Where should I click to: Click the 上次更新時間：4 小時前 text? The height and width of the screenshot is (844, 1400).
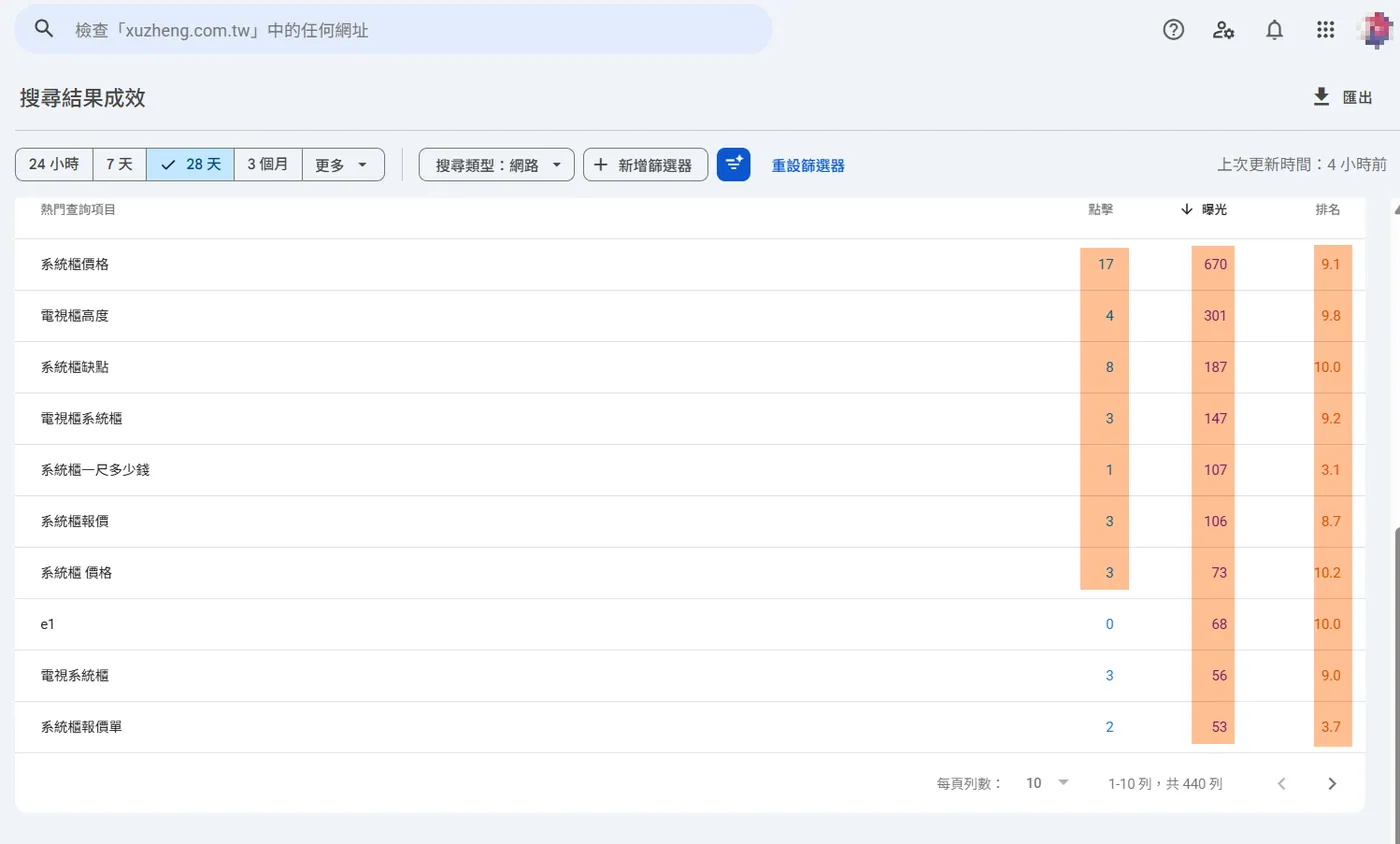coord(1301,165)
